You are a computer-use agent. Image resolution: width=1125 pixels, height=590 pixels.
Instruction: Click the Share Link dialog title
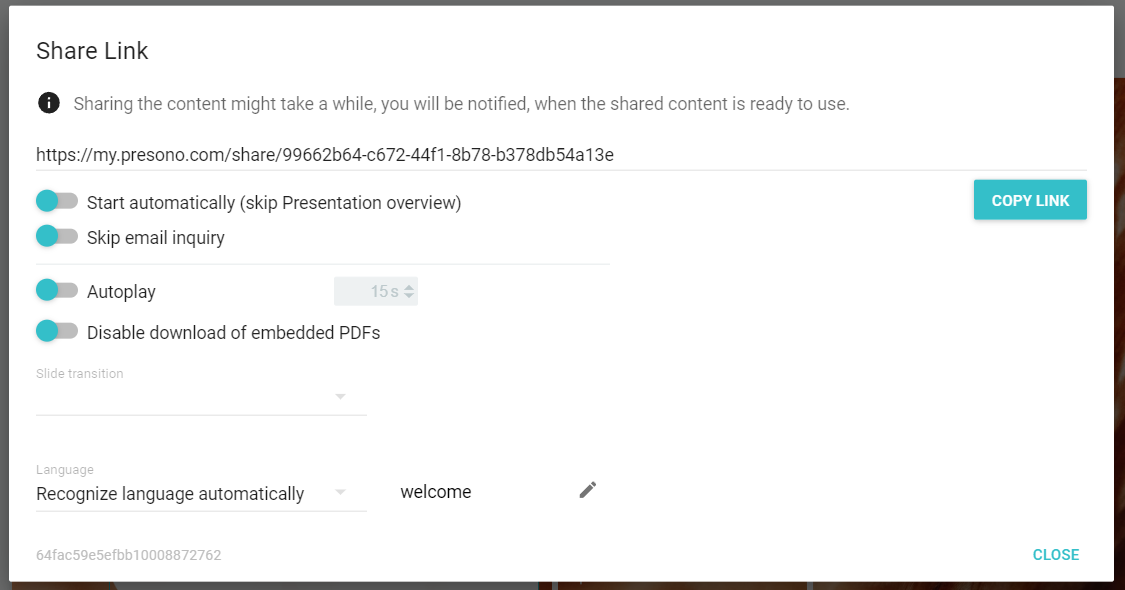click(92, 51)
